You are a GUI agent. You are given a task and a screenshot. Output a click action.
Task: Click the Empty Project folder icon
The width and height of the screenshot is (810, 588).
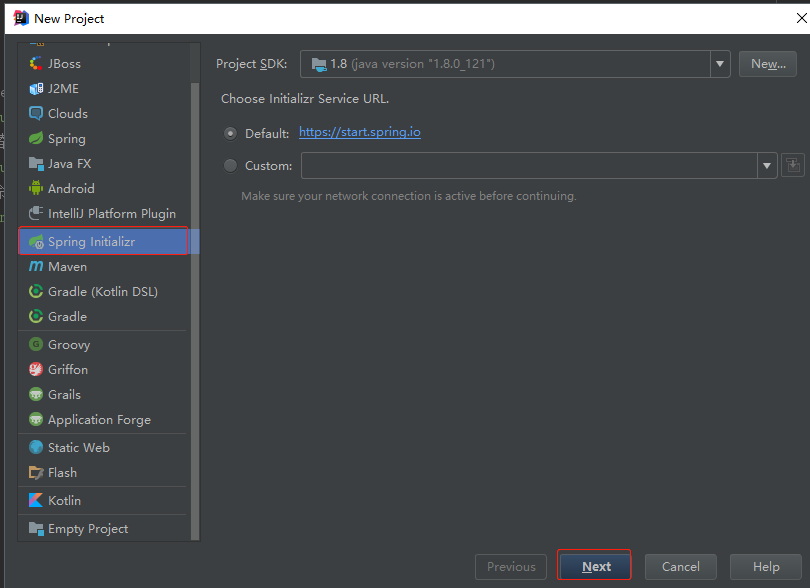click(x=36, y=529)
